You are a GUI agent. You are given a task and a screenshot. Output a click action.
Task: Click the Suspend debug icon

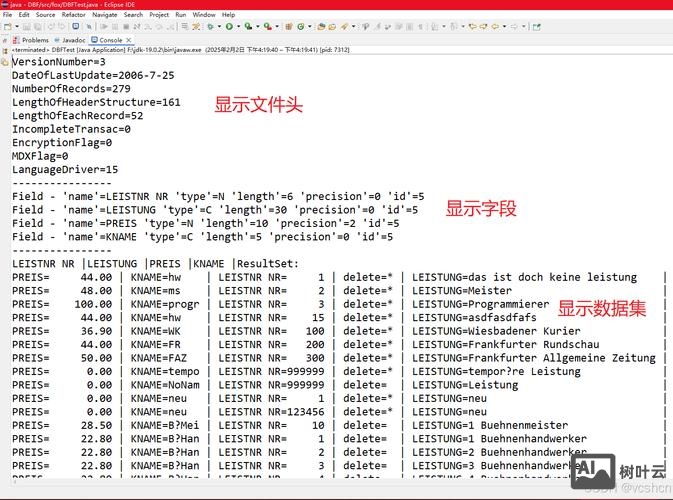[115, 27]
